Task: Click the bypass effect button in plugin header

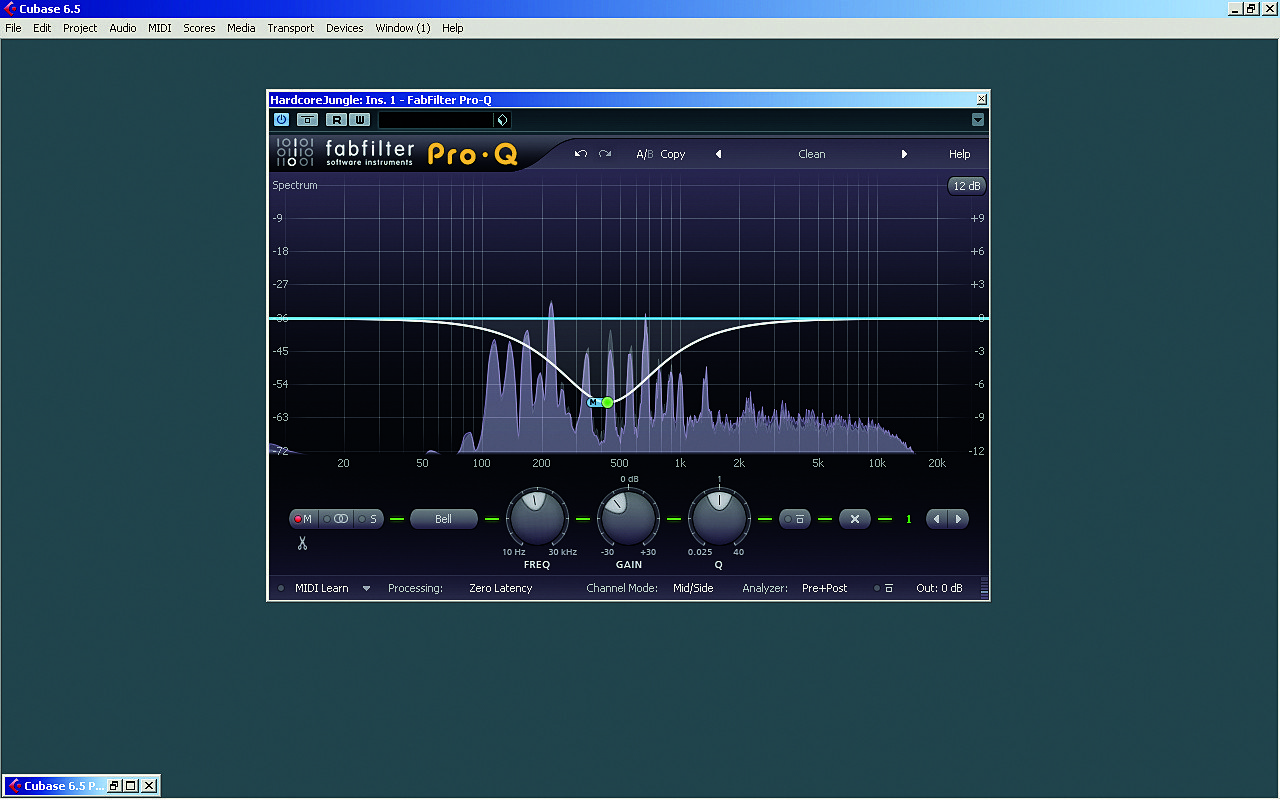Action: (308, 120)
